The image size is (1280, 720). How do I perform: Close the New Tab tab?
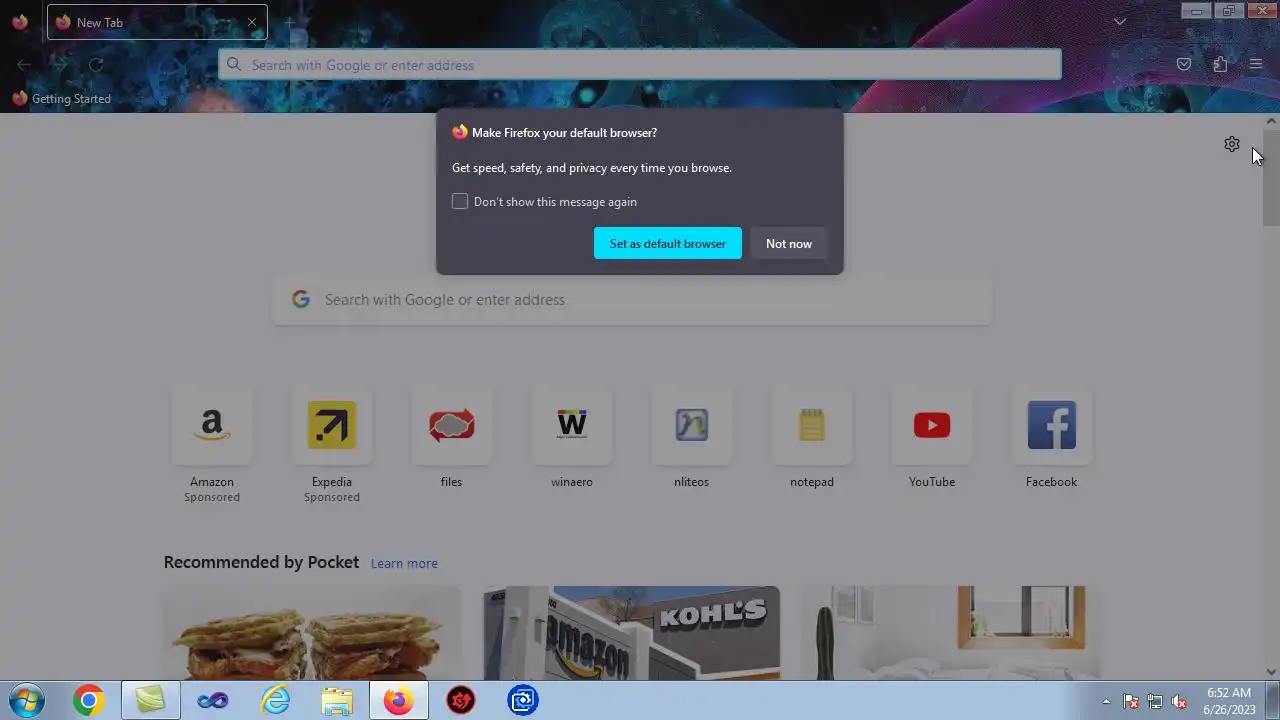click(x=252, y=22)
